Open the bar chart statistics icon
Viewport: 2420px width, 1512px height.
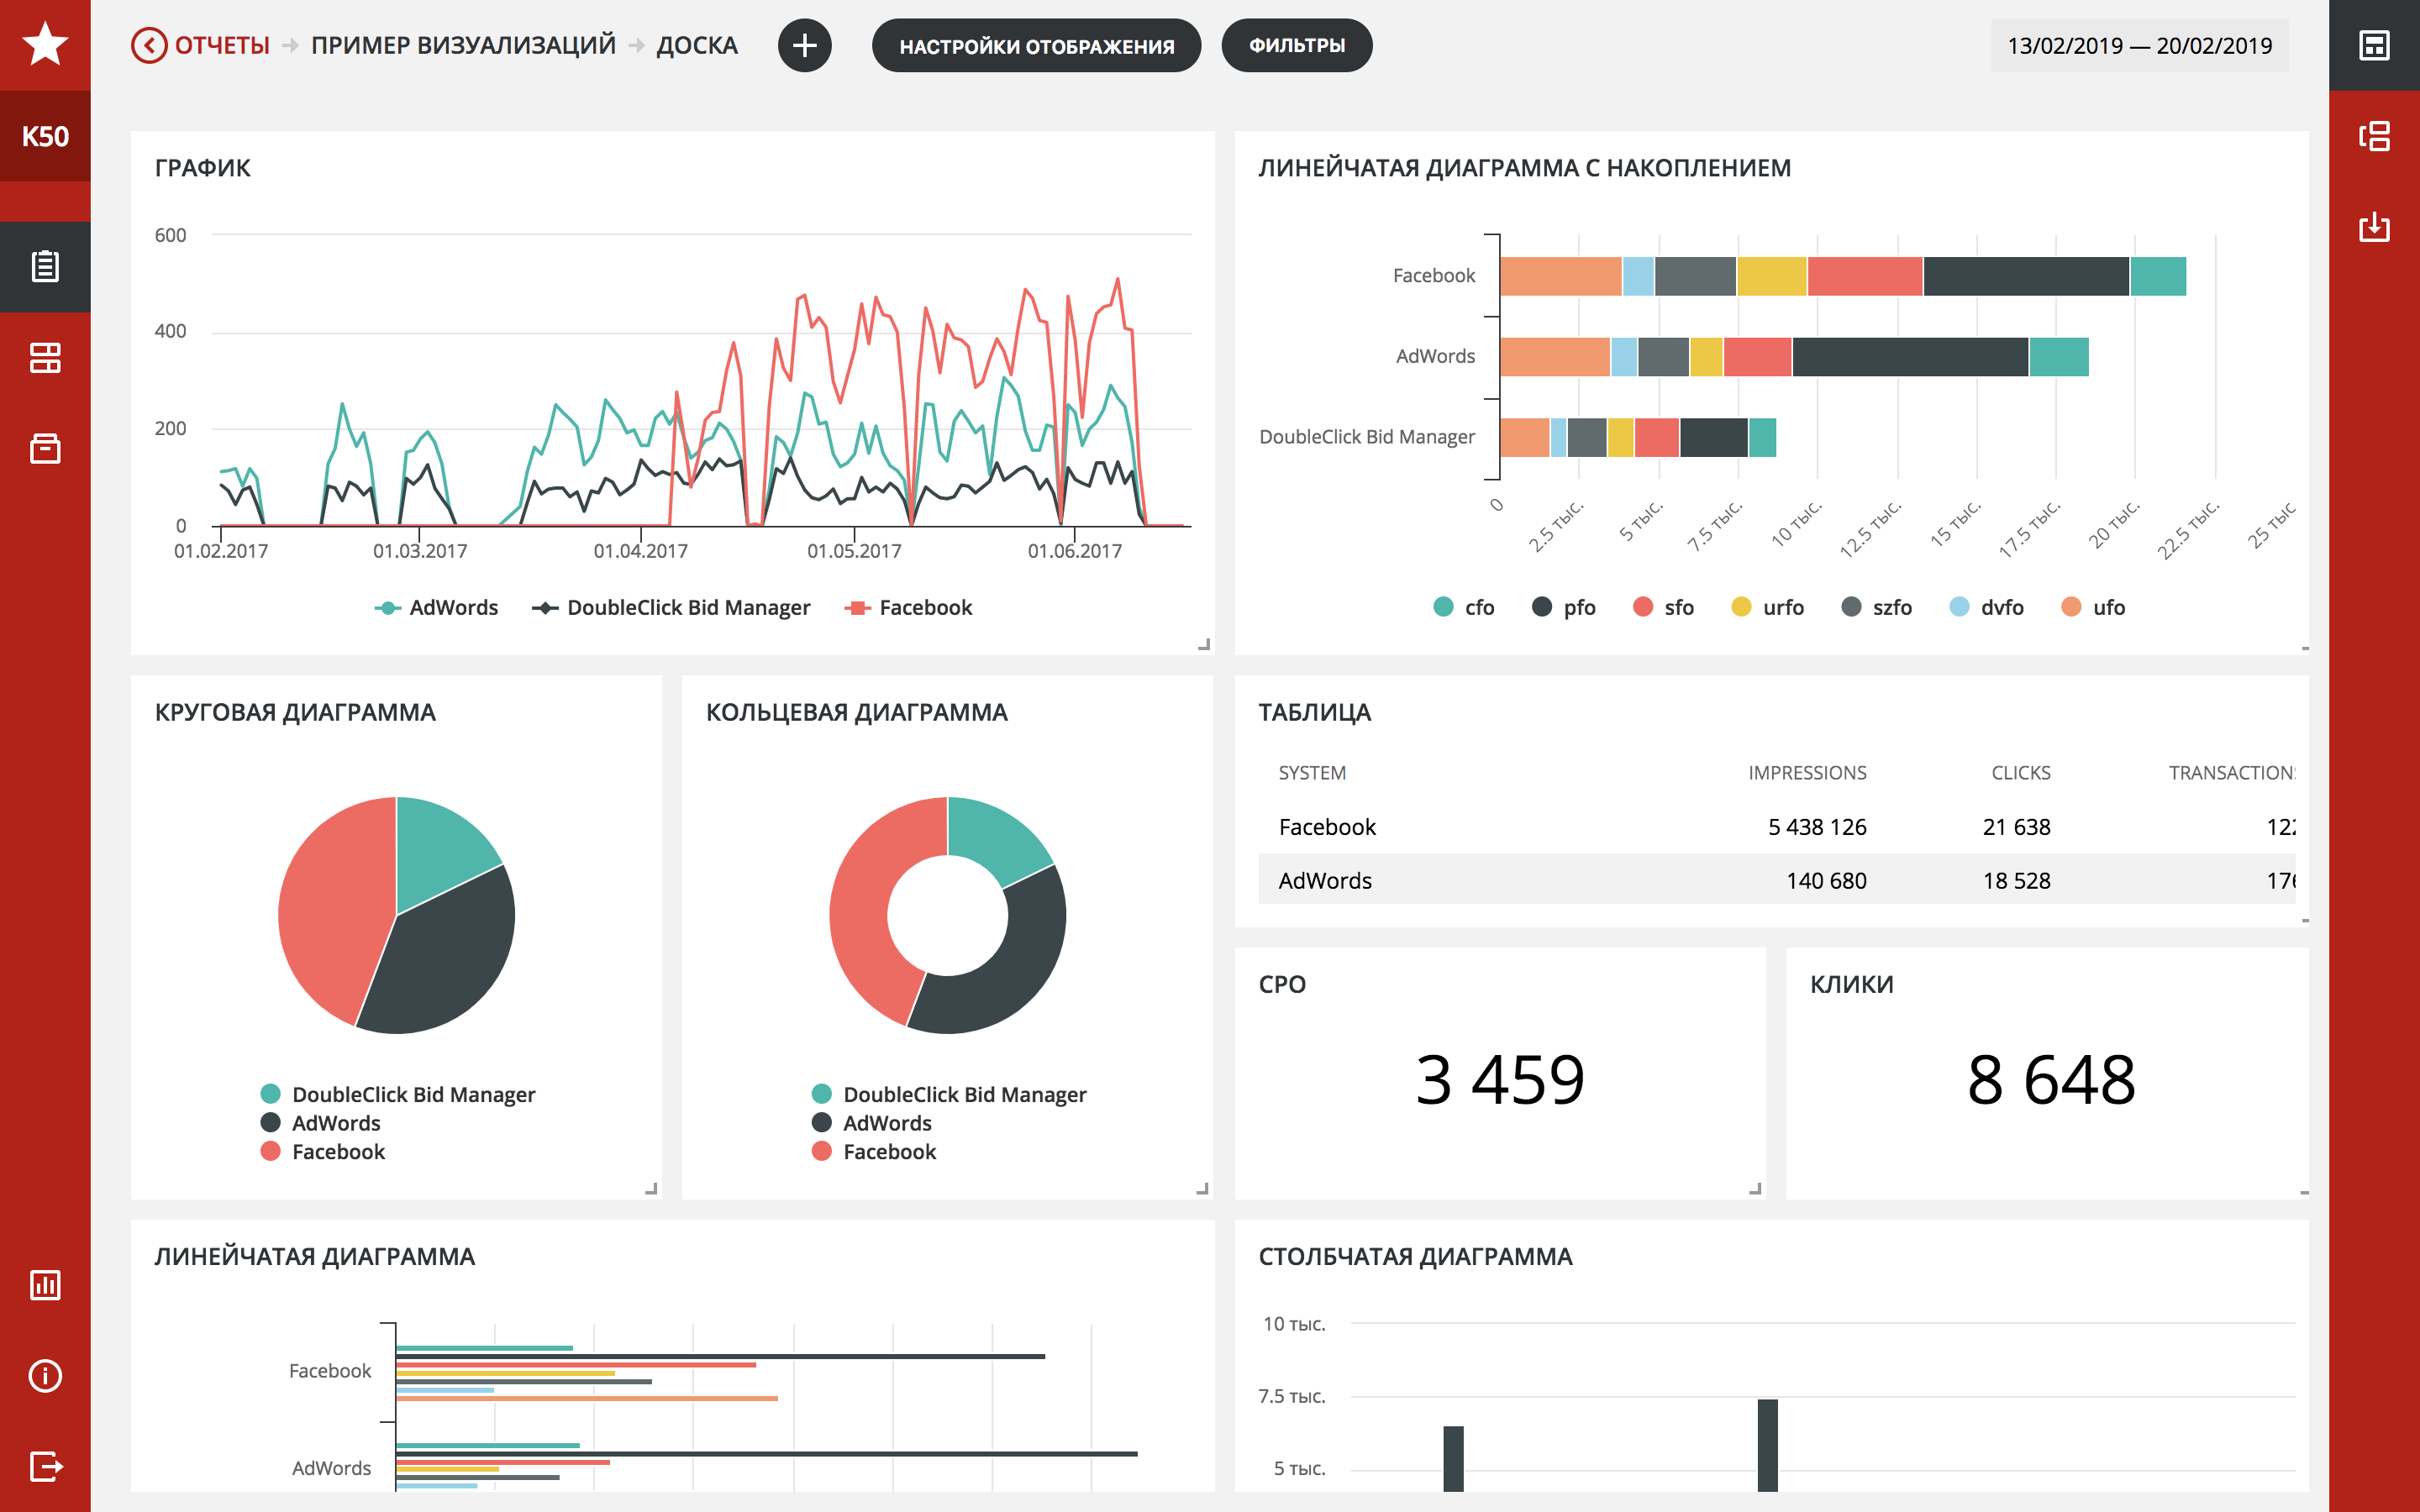(x=45, y=1285)
